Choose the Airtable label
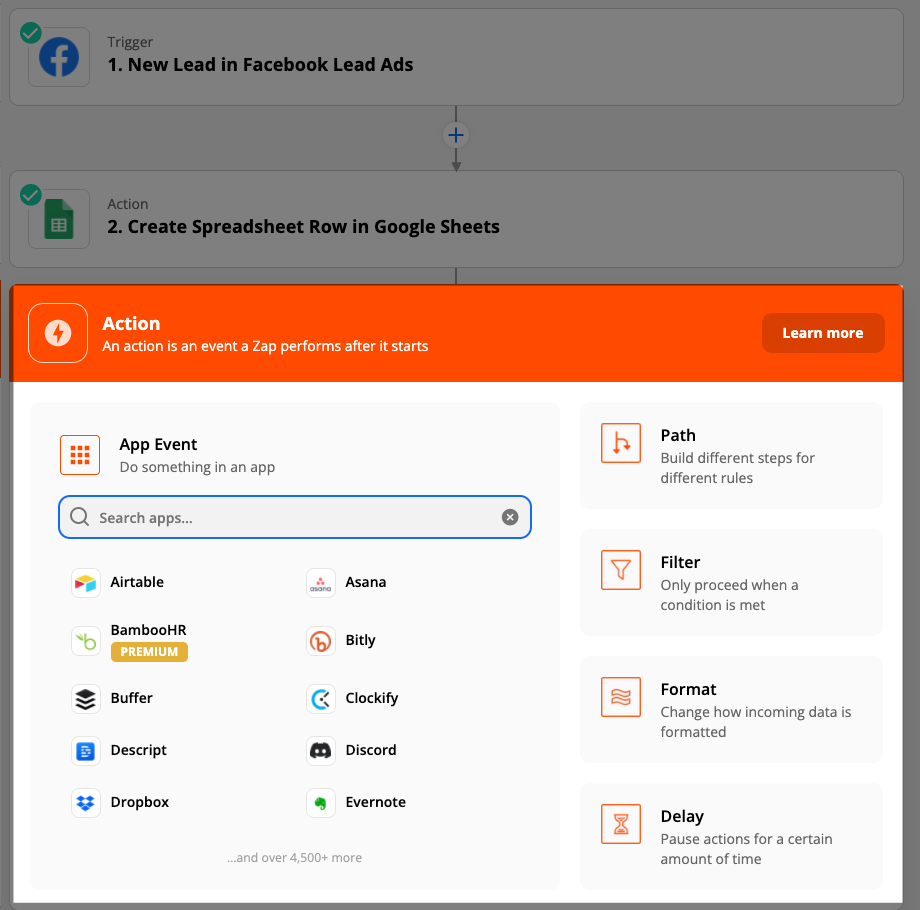 pos(137,582)
